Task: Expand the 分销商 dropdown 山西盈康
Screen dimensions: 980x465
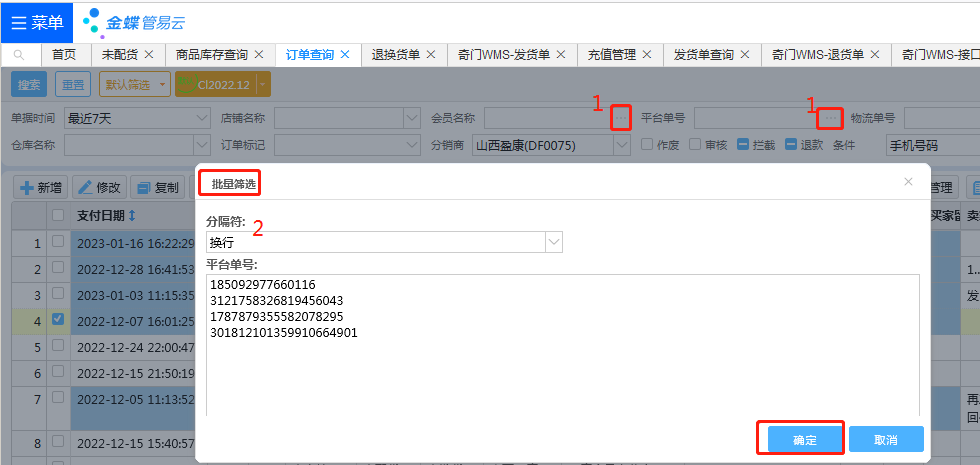Action: [621, 145]
